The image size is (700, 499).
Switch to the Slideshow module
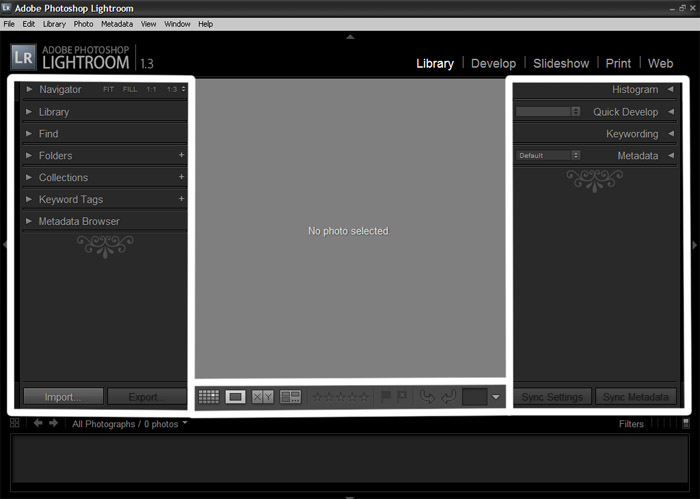pos(561,63)
